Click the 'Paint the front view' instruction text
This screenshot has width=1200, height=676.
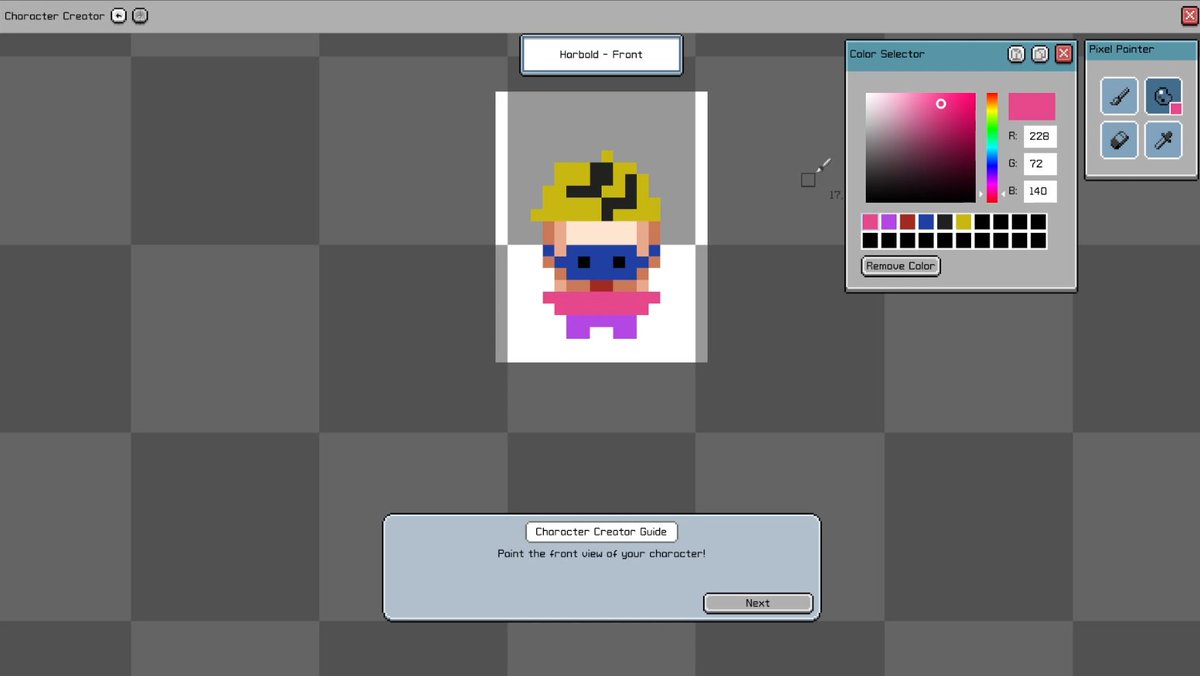[x=601, y=554]
